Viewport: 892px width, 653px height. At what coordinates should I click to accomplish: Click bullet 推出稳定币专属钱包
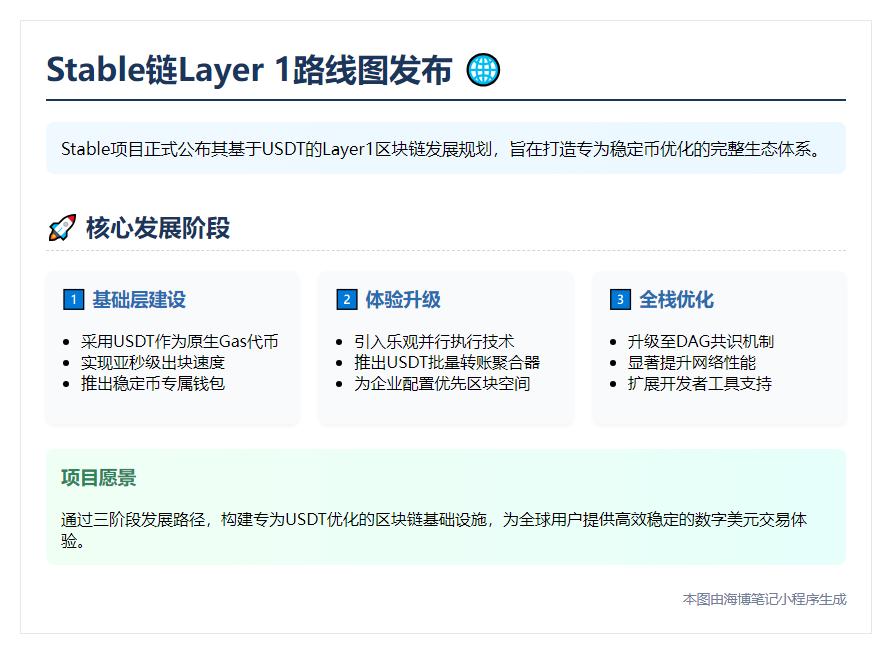tap(153, 383)
